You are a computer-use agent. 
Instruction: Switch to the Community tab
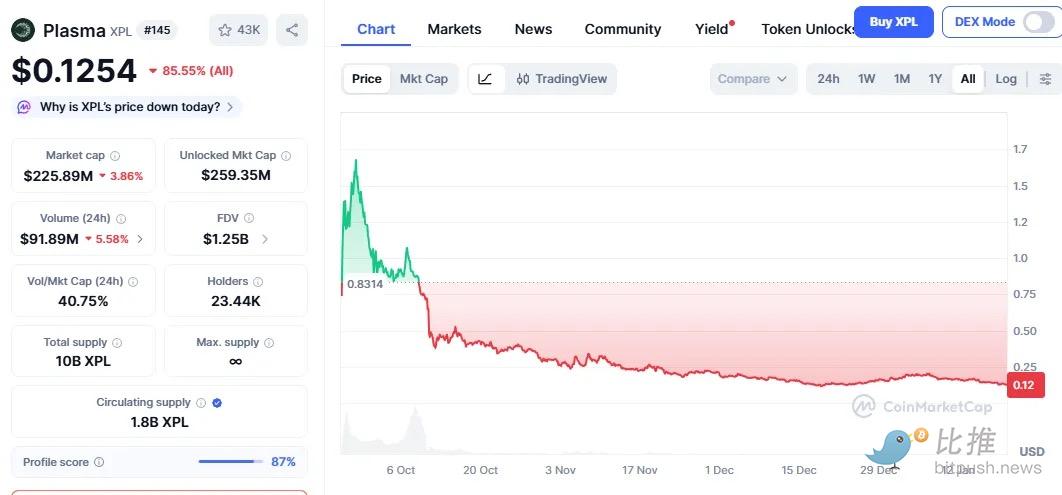pos(622,29)
